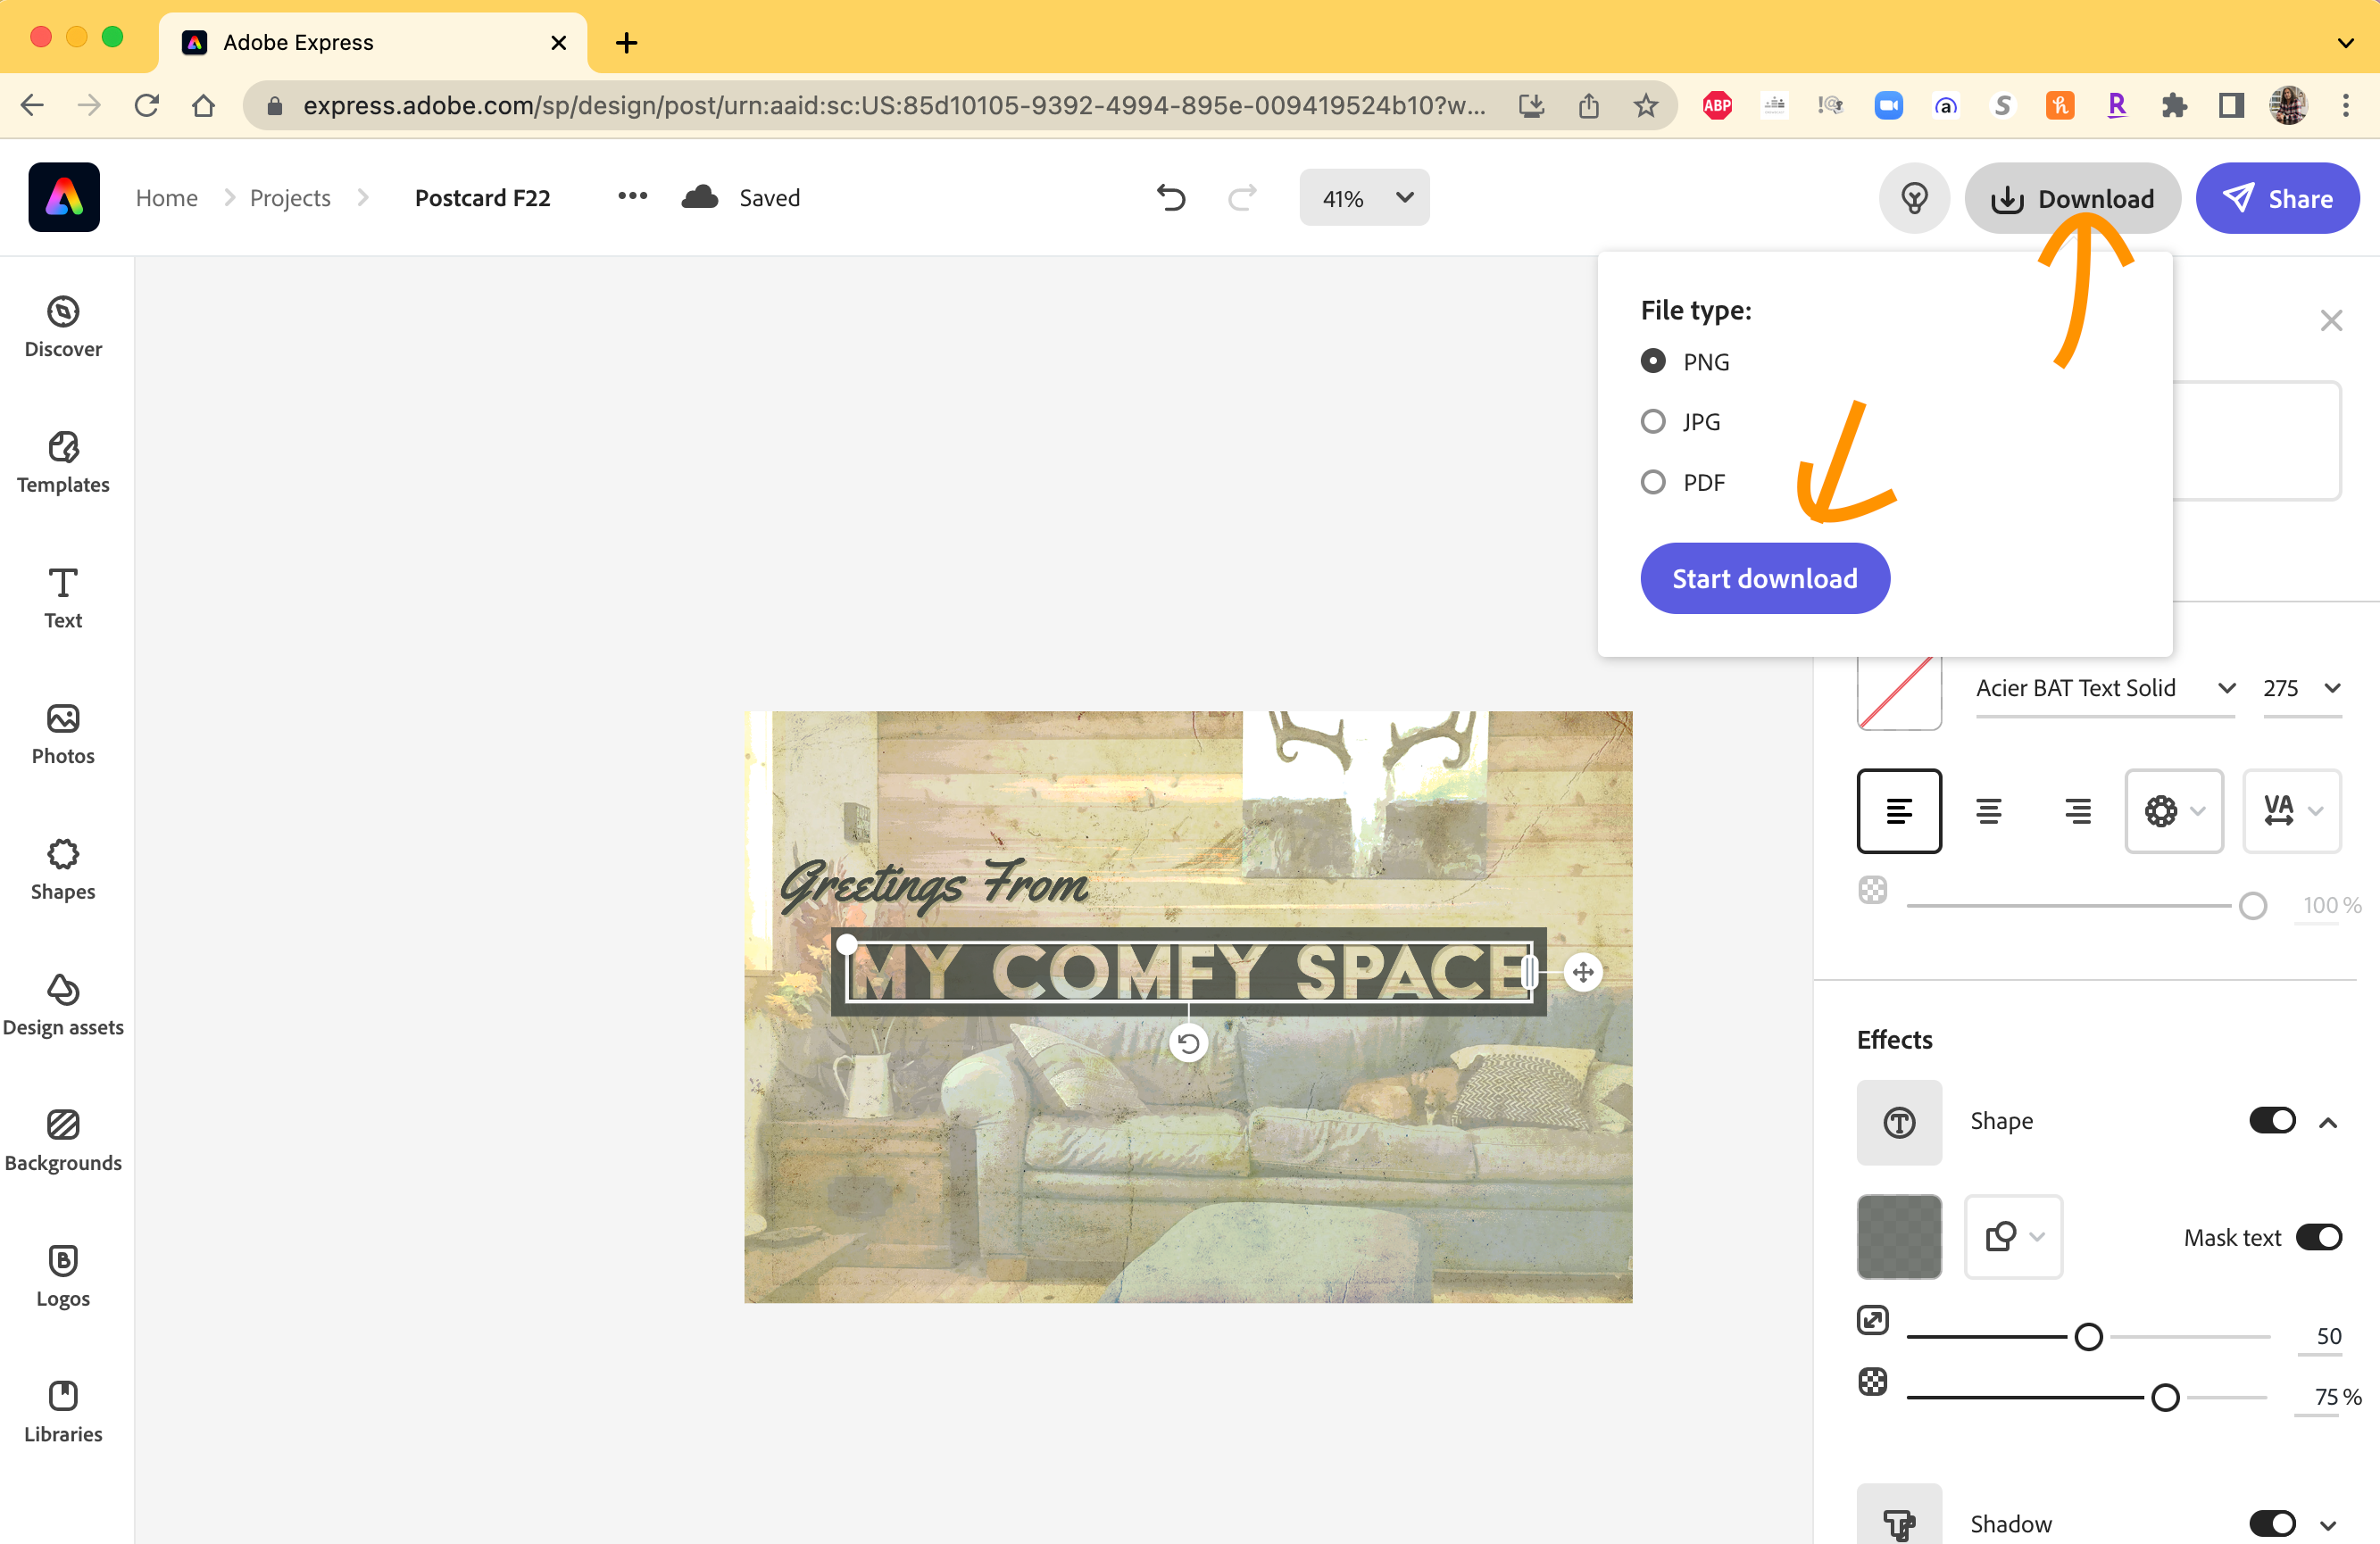Turn off the Mask text toggle
The height and width of the screenshot is (1544, 2380).
coord(2318,1237)
